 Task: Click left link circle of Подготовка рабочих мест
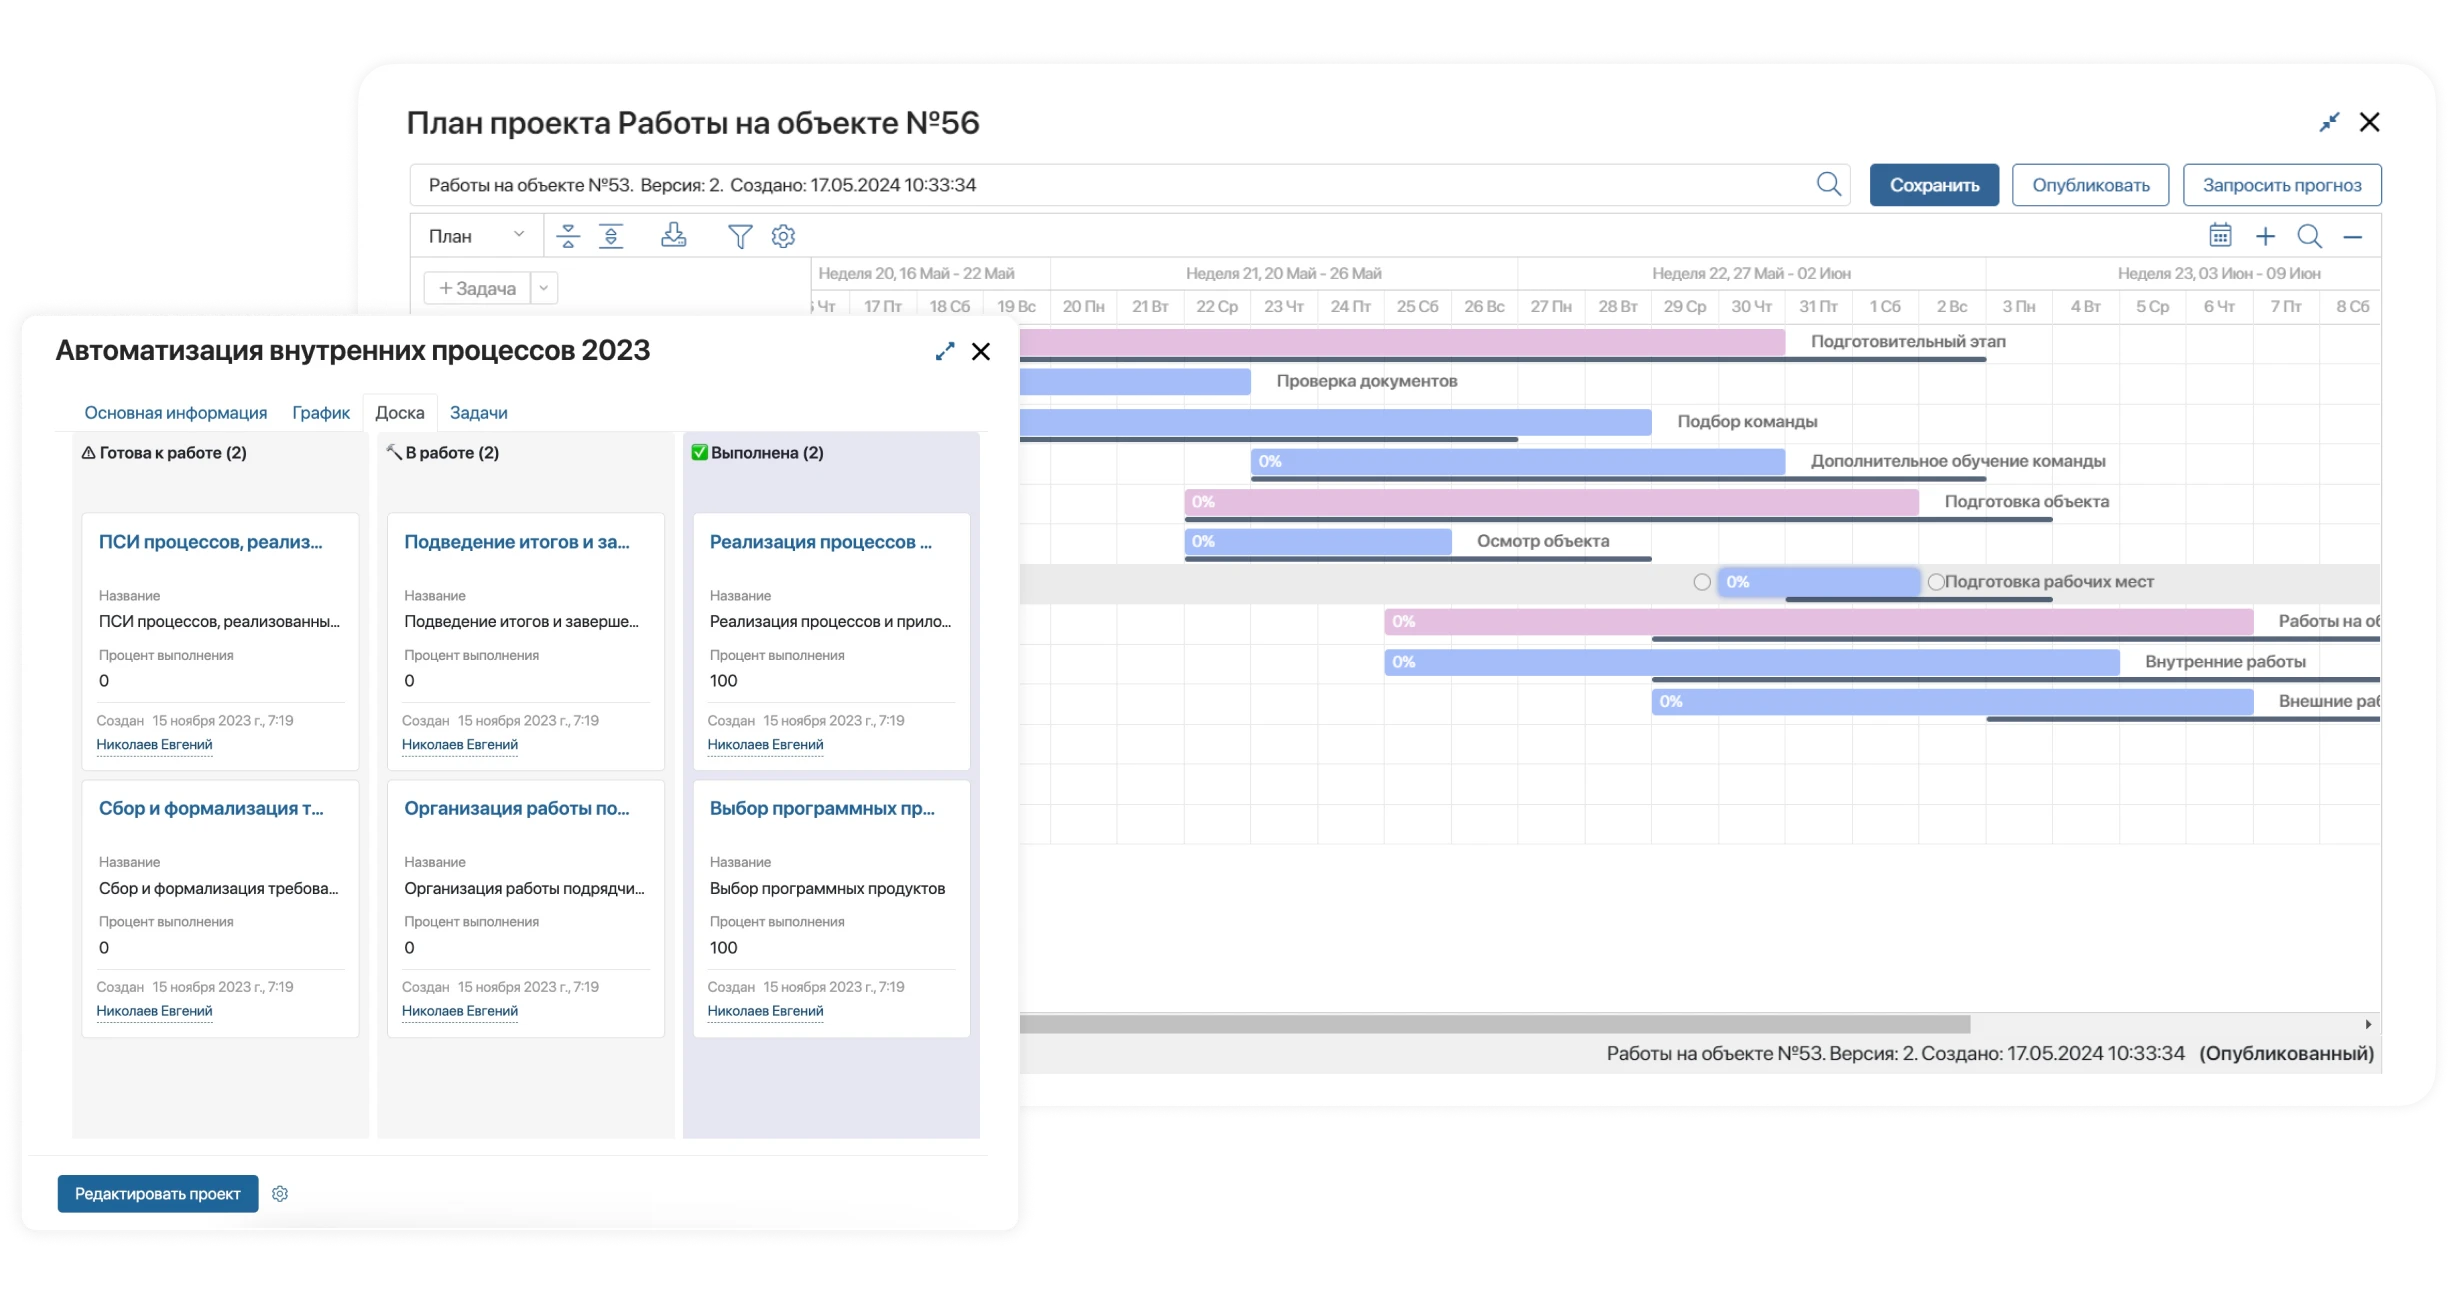[1702, 582]
